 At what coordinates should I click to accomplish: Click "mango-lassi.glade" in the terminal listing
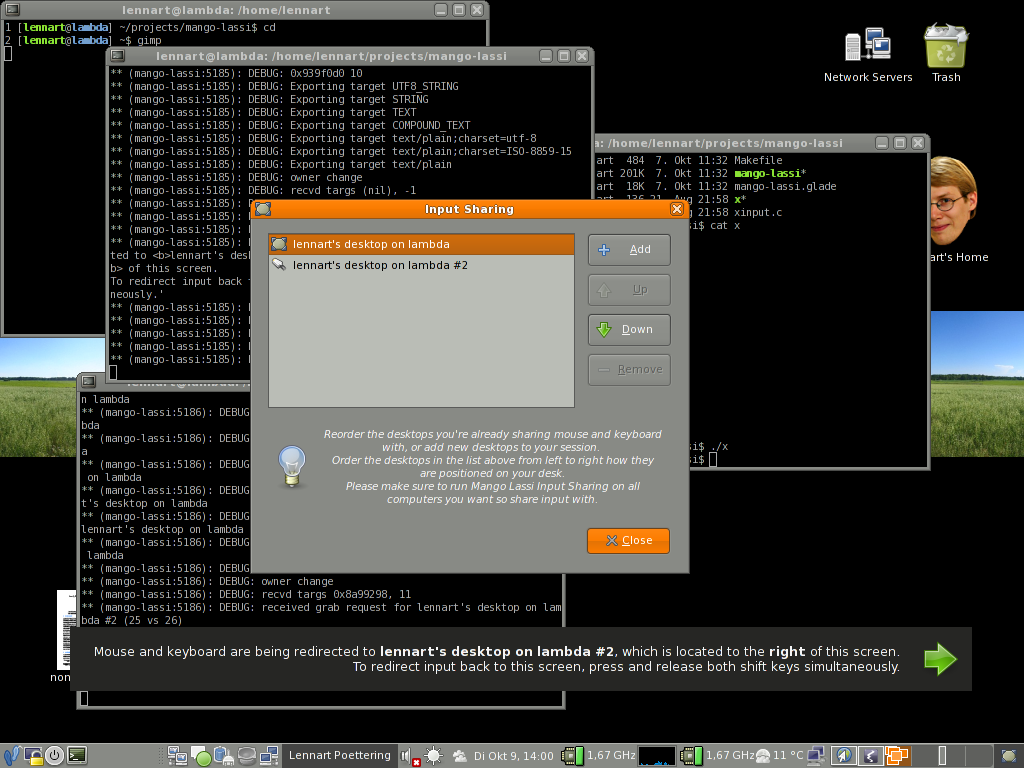click(785, 187)
